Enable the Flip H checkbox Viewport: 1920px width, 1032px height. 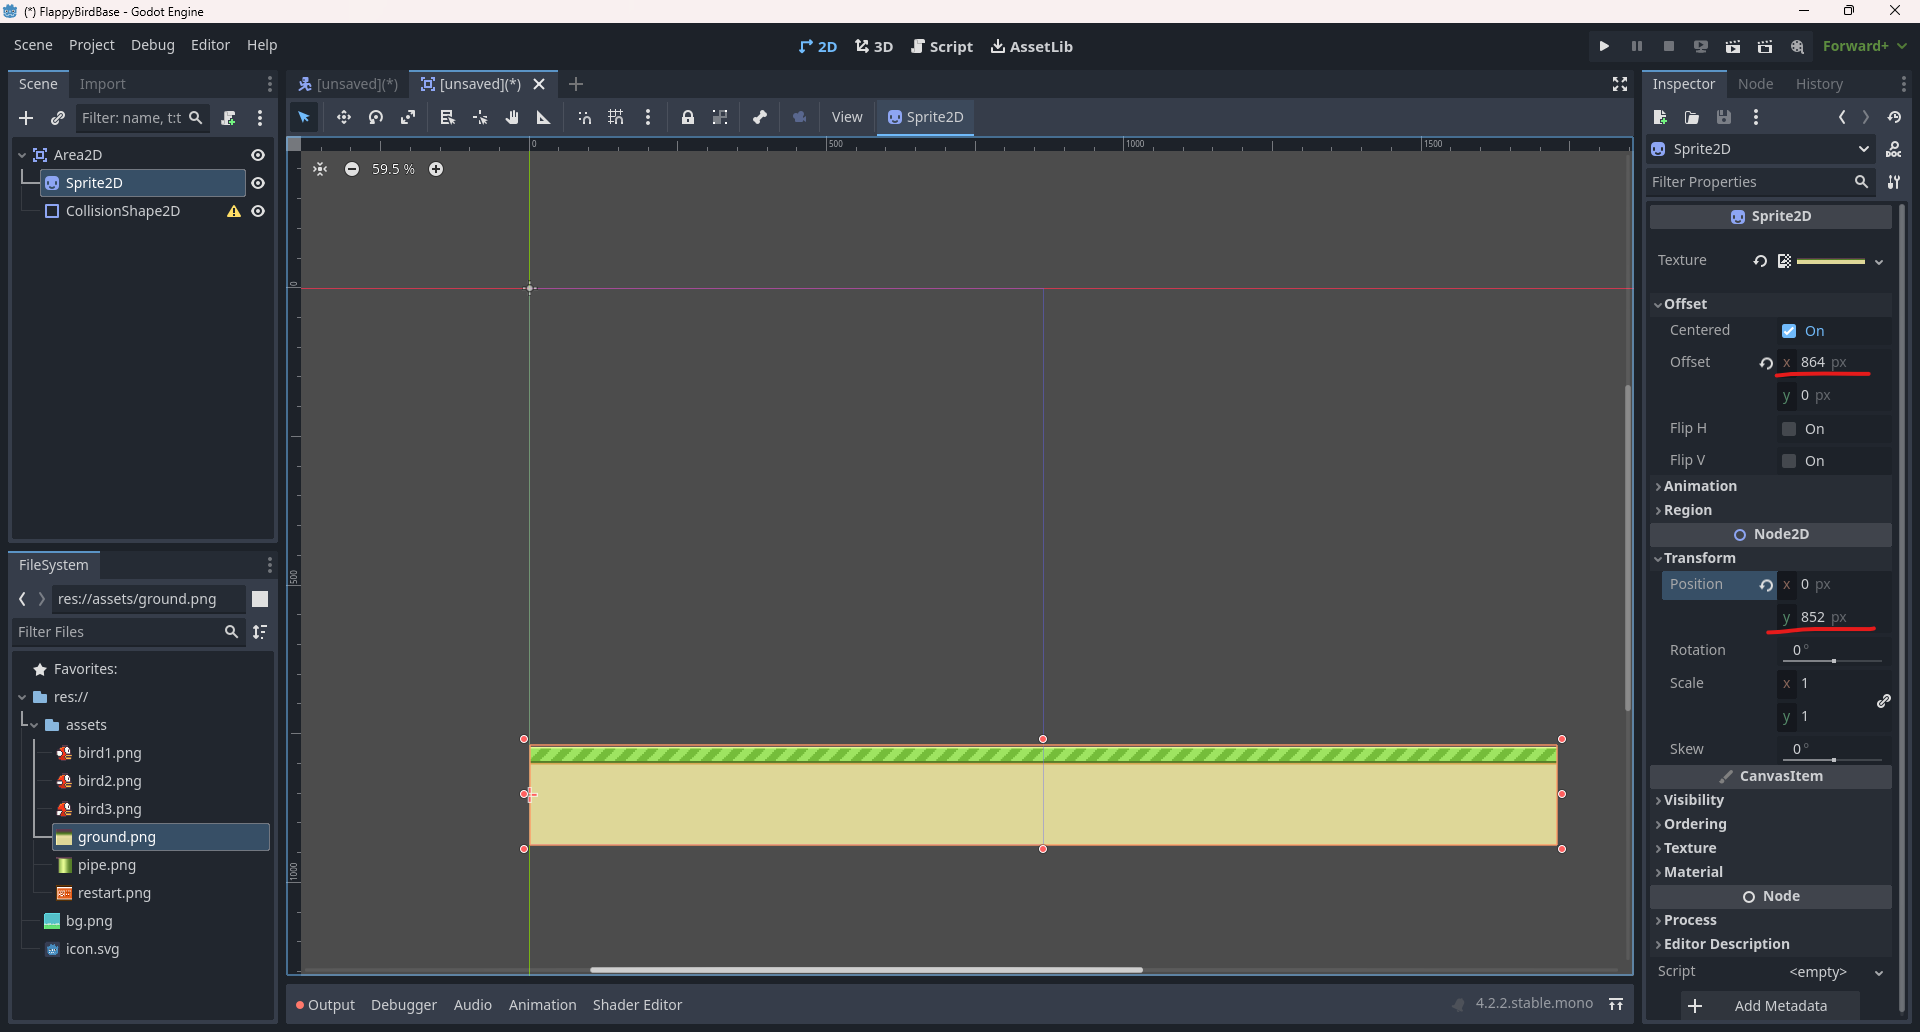(1789, 429)
